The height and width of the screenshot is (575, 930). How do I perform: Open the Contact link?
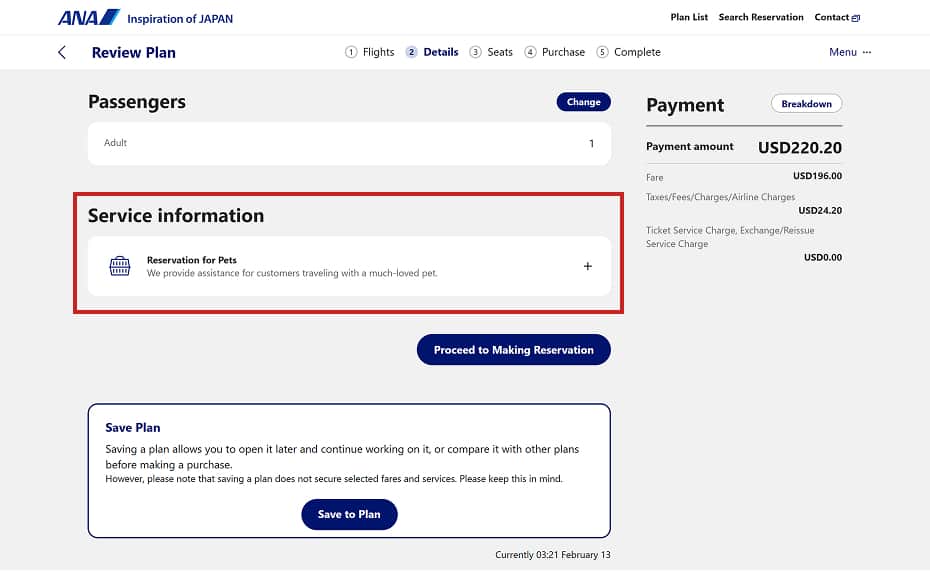[831, 18]
